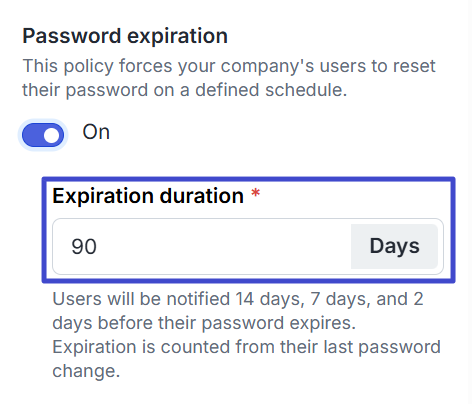This screenshot has height=407, width=472.
Task: Click the Days unit suffix
Action: point(394,246)
